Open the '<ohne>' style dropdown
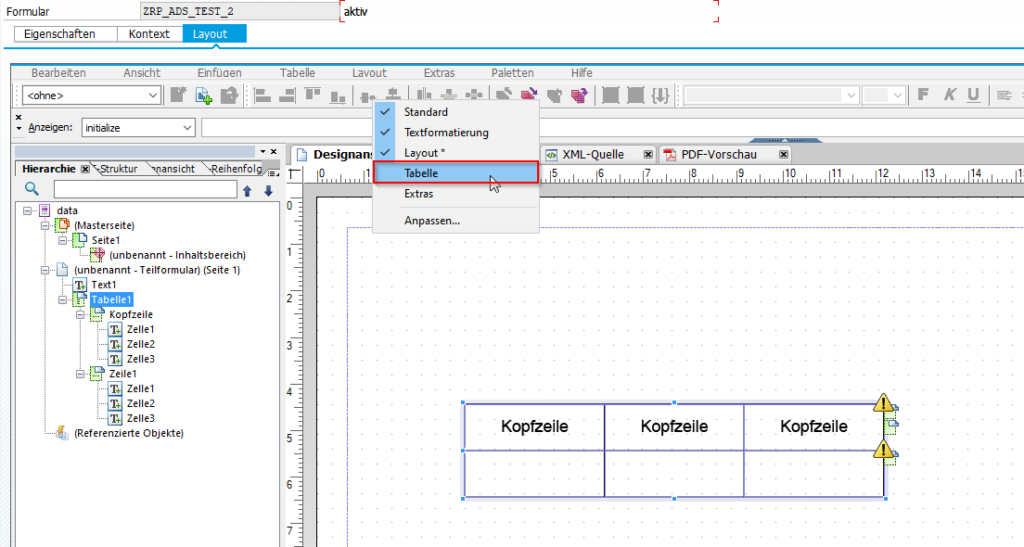The height and width of the screenshot is (547, 1024). point(153,95)
